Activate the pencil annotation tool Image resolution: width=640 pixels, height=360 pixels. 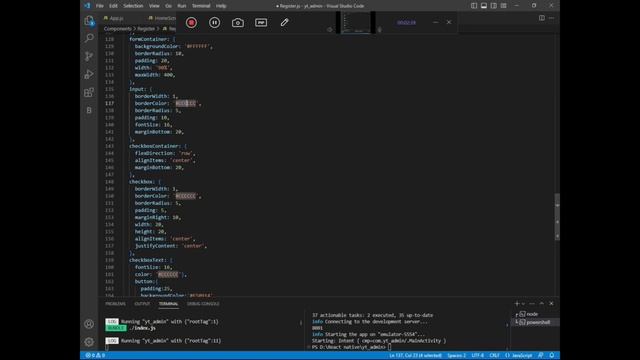pyautogui.click(x=284, y=22)
